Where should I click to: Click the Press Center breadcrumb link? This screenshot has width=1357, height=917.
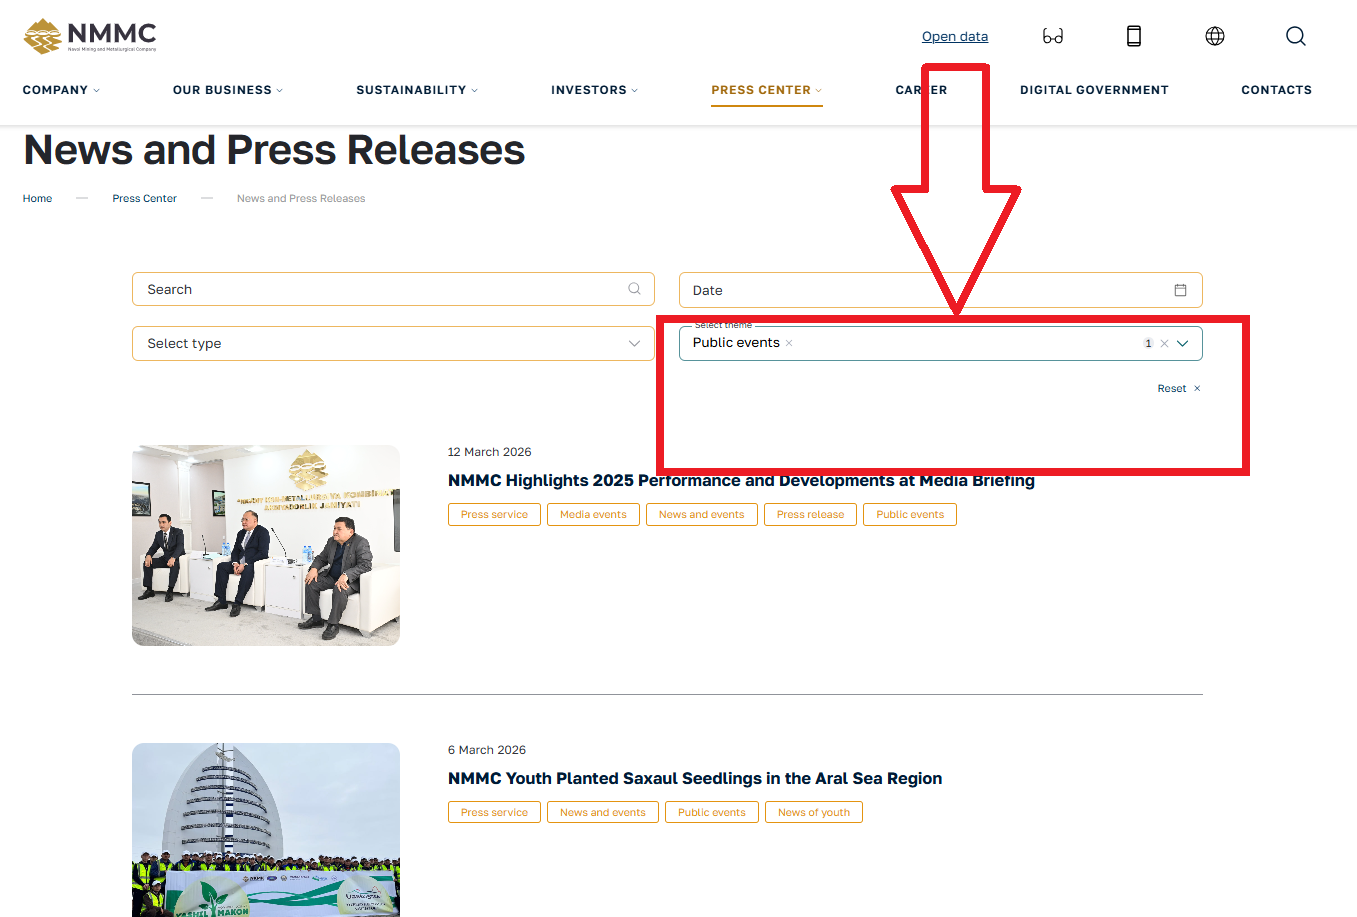click(x=145, y=199)
